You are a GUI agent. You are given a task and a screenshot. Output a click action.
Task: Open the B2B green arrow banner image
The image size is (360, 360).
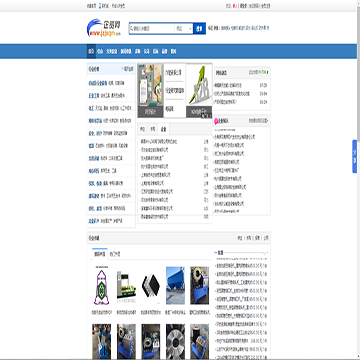199,90
